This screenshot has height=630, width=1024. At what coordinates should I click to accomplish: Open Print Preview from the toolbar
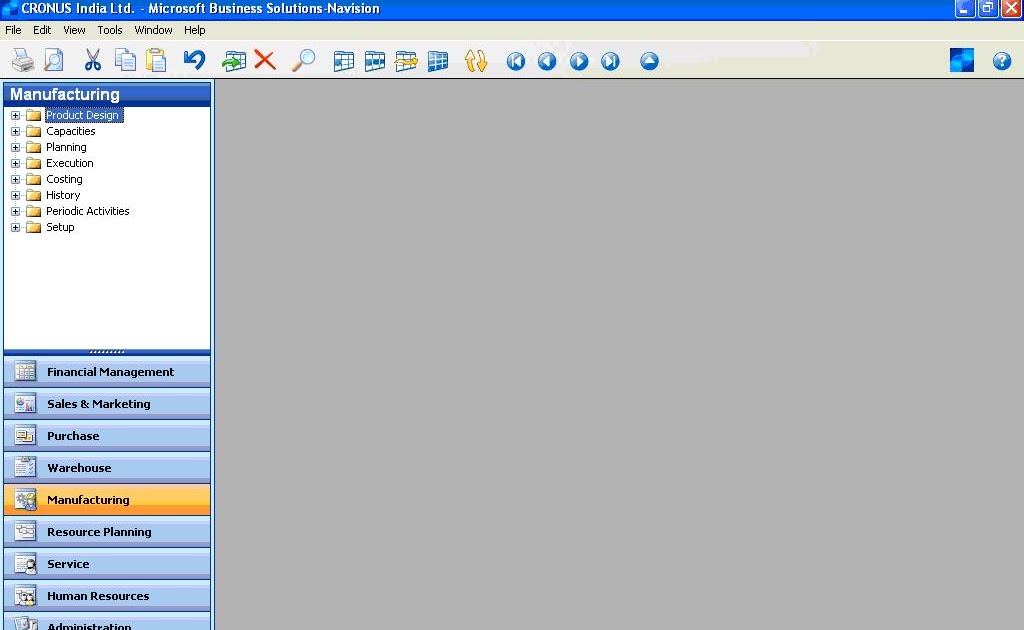[54, 61]
